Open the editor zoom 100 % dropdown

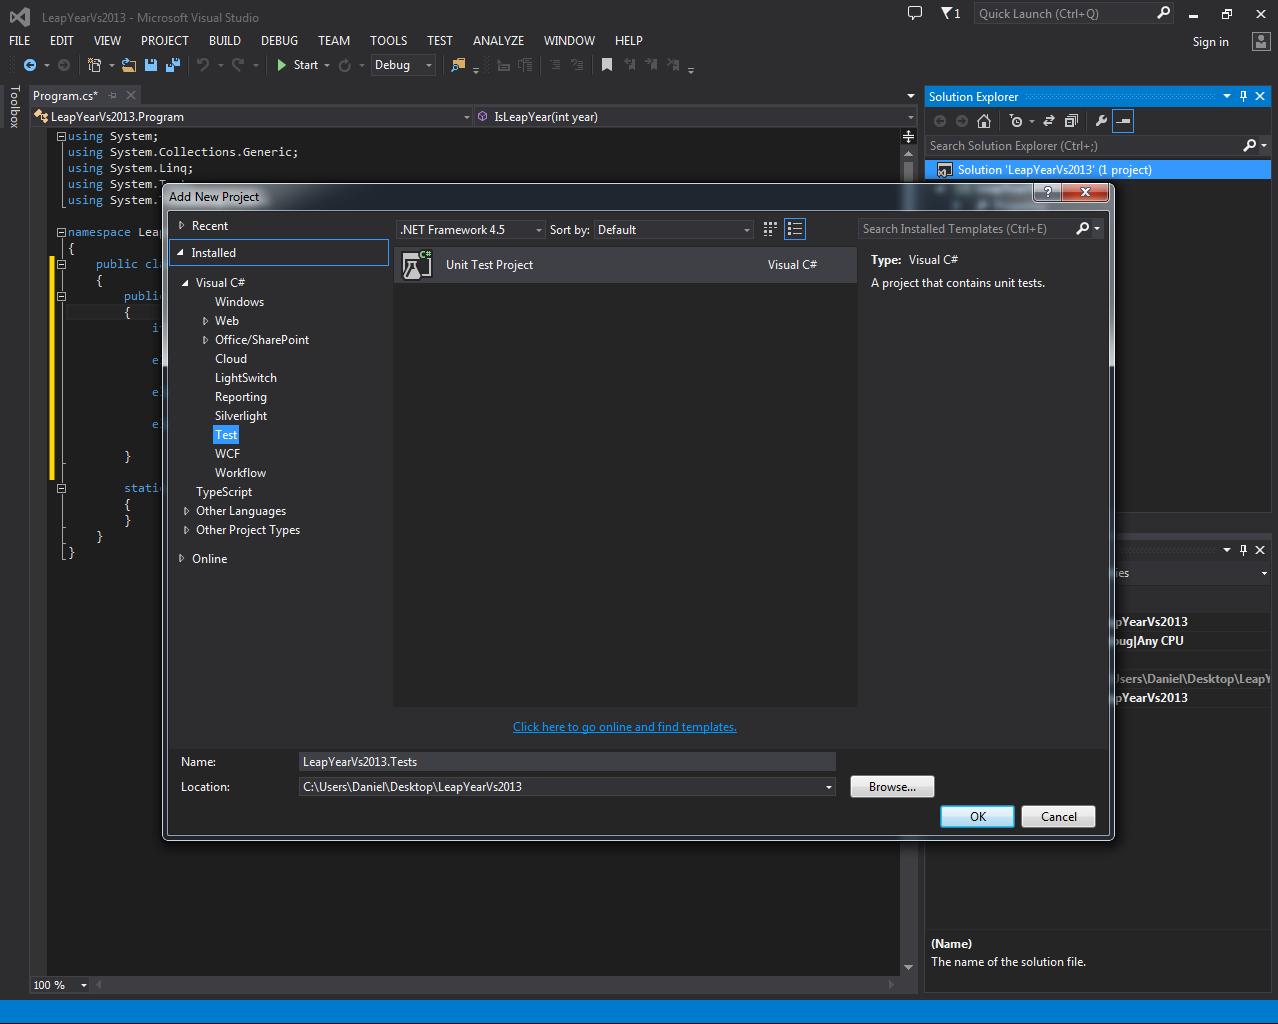pyautogui.click(x=83, y=985)
